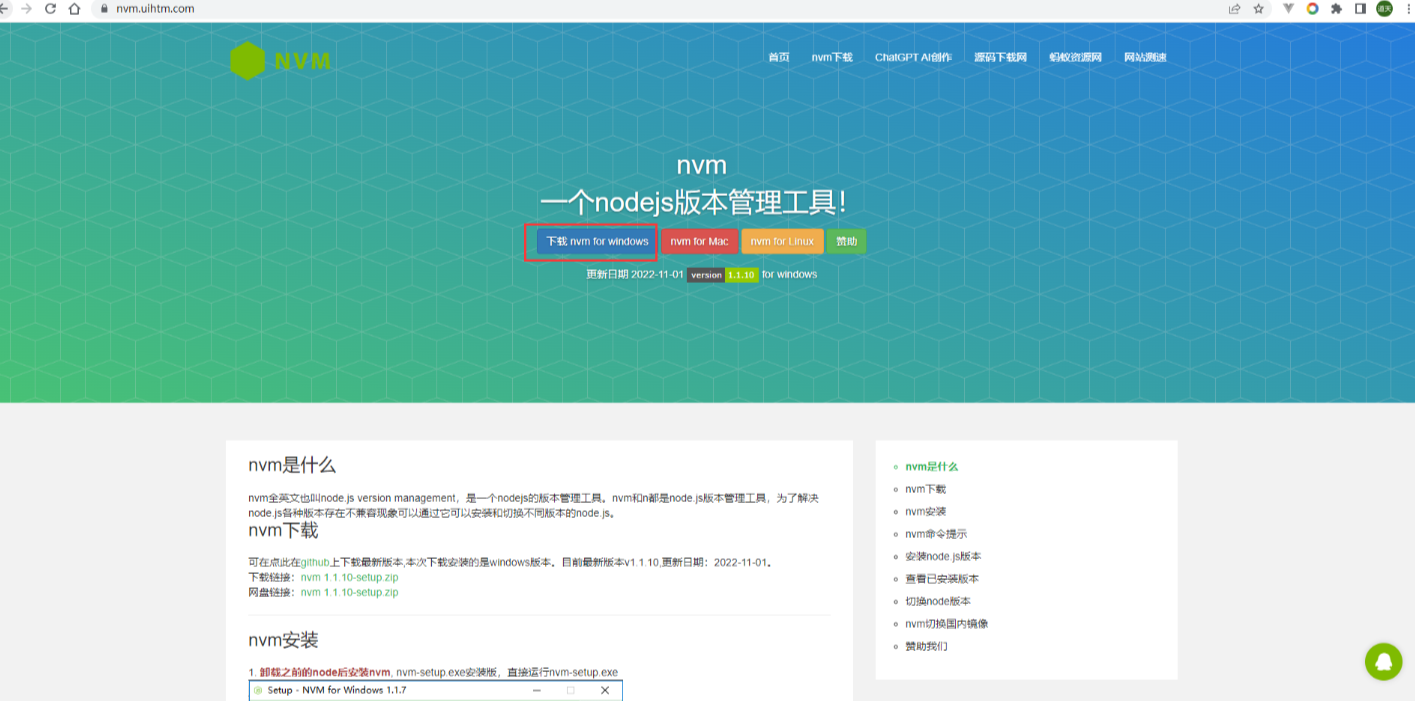This screenshot has width=1415, height=701.
Task: Click the nvm安装 article heading
Action: click(x=284, y=640)
